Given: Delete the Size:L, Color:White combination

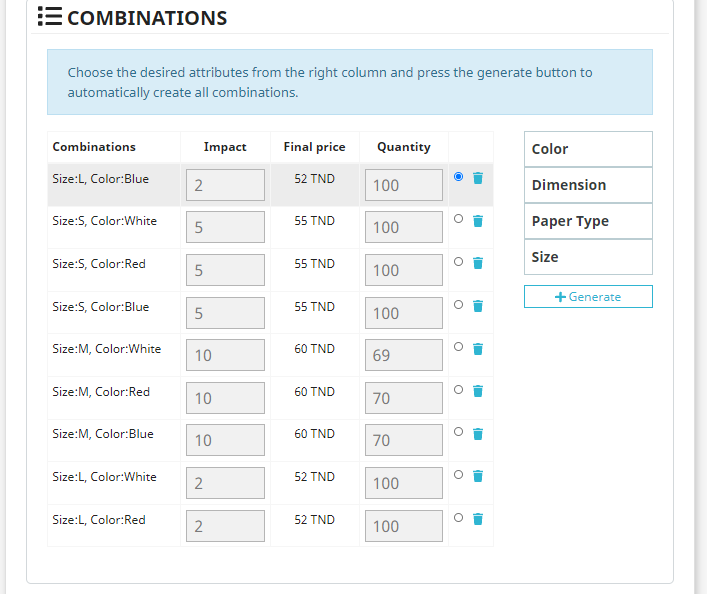Looking at the screenshot, I should pyautogui.click(x=478, y=476).
